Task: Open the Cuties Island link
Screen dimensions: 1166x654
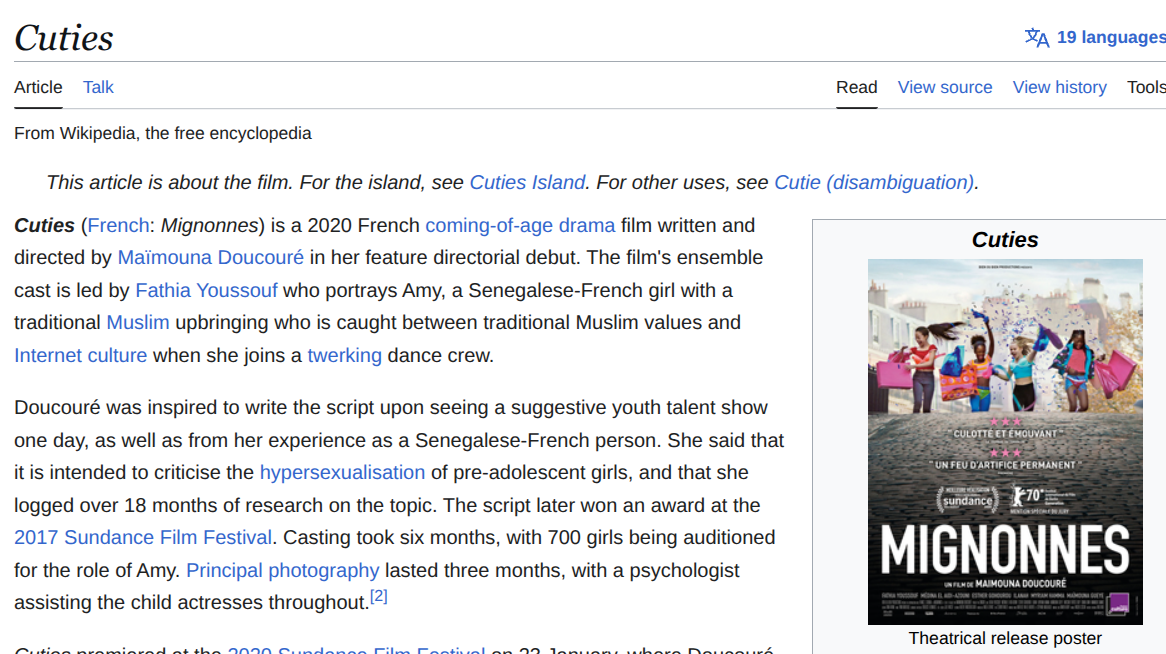Action: [527, 182]
